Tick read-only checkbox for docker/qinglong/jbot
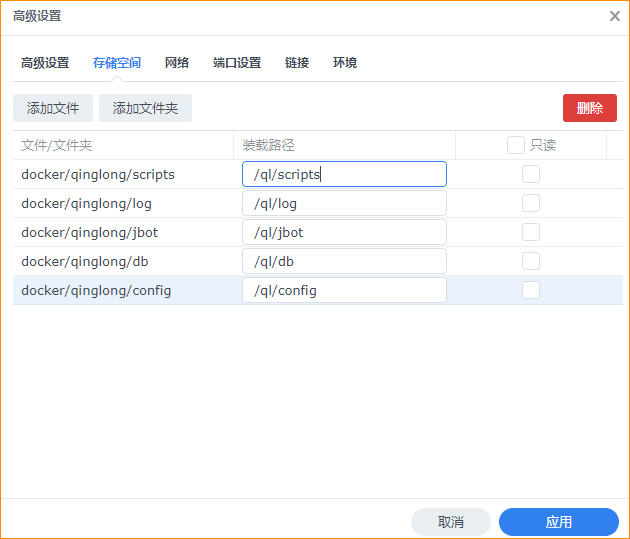630x539 pixels. pyautogui.click(x=531, y=232)
